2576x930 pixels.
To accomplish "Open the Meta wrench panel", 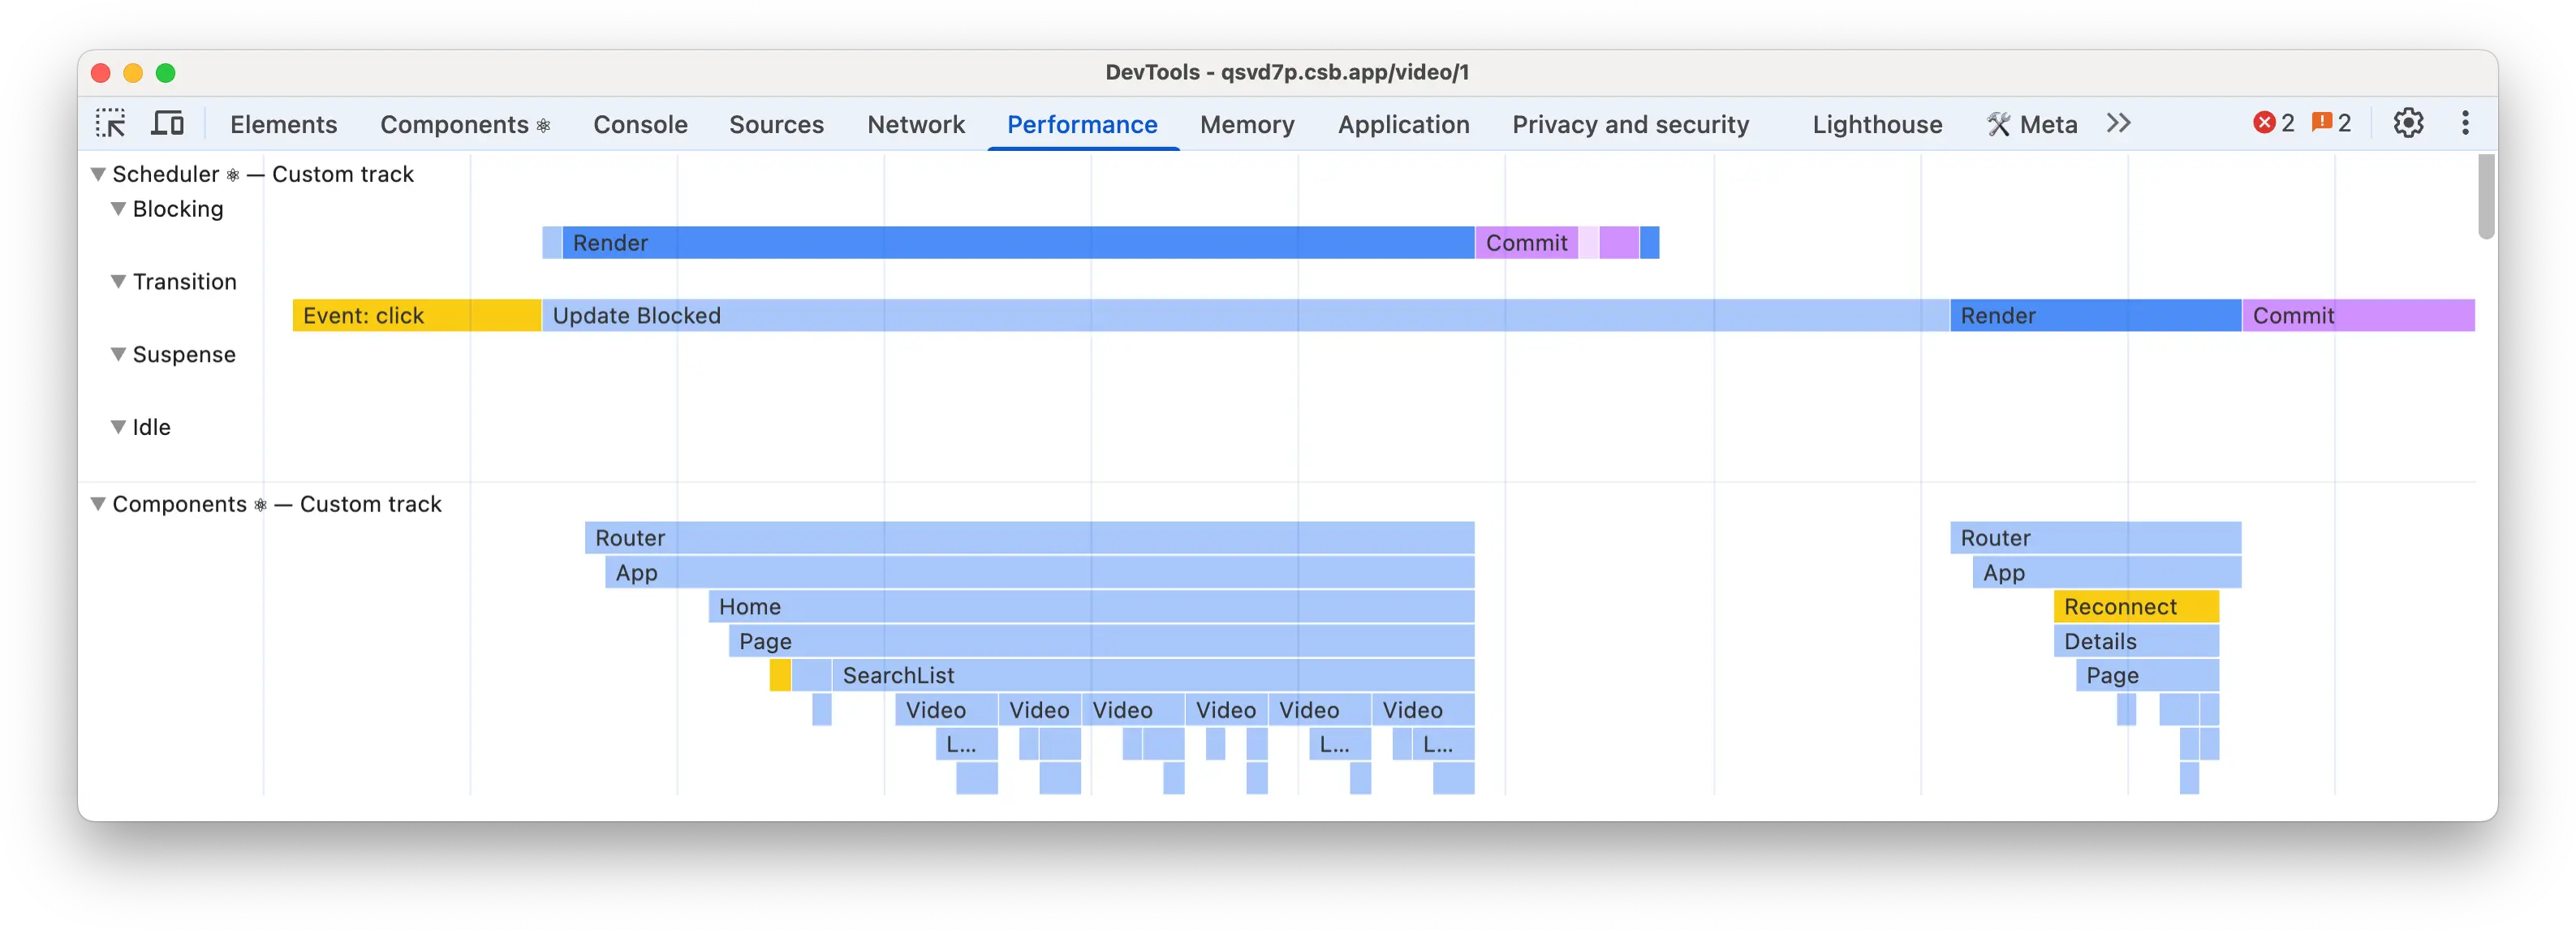I will tap(2031, 124).
